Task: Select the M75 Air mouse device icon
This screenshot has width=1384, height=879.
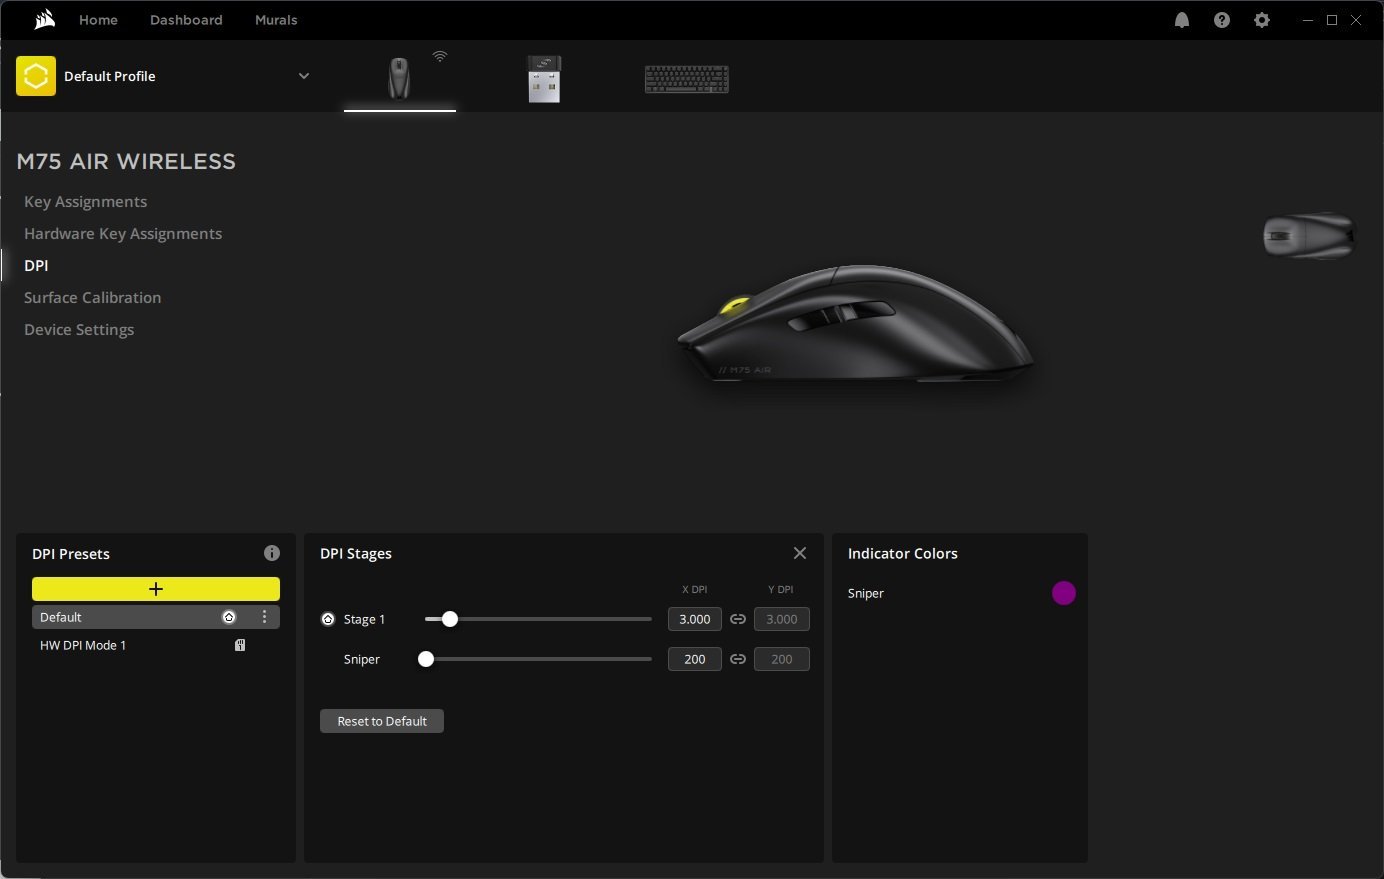Action: click(399, 78)
